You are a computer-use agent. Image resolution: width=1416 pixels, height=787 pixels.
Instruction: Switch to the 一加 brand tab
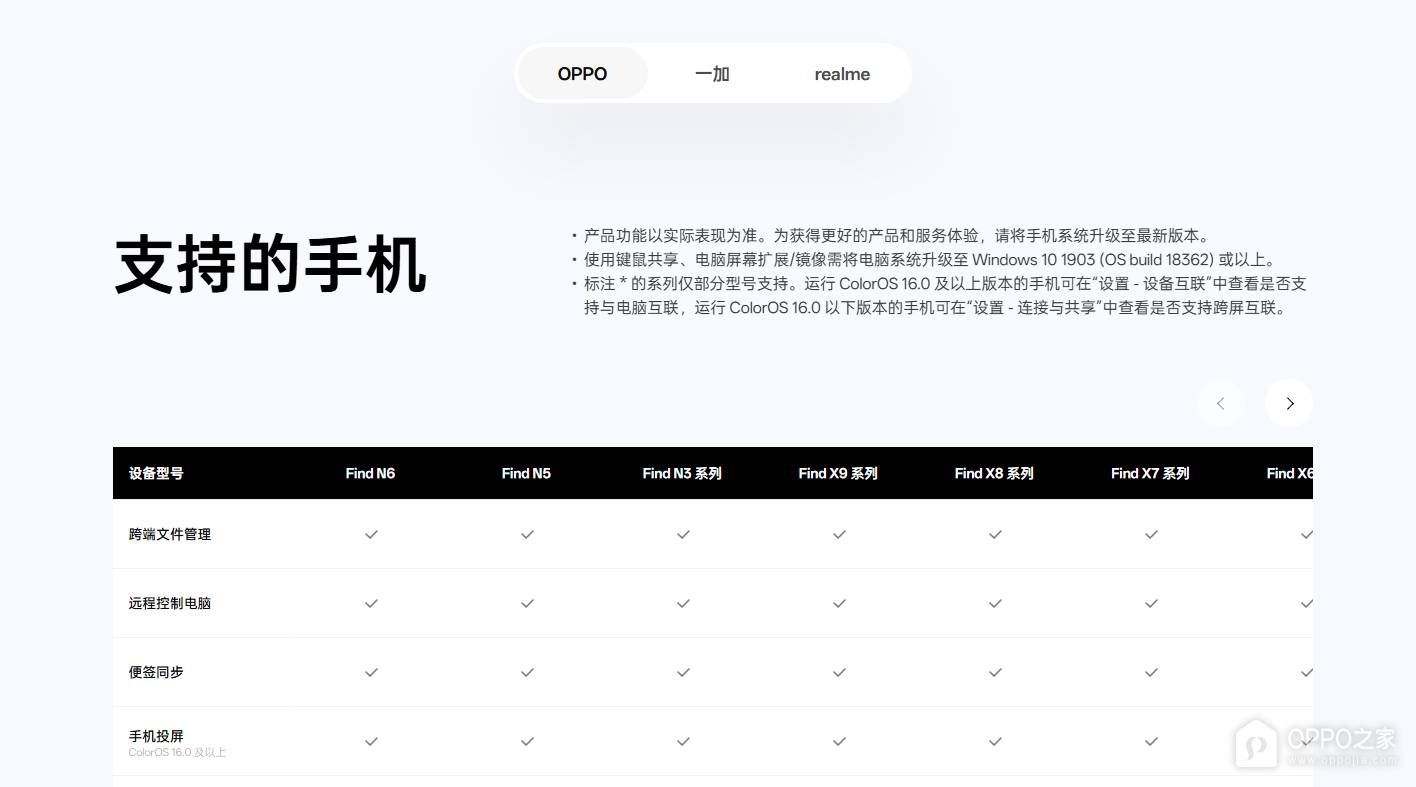point(713,73)
